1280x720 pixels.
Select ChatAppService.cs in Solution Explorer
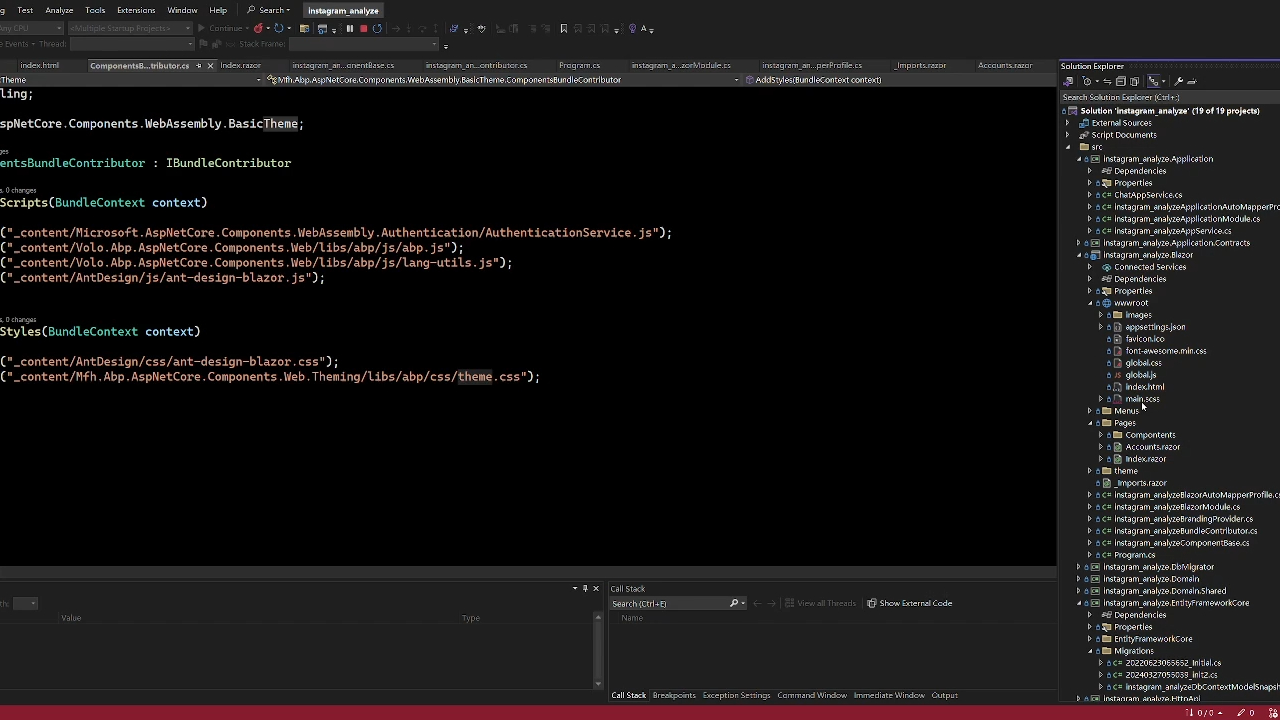click(x=1148, y=195)
